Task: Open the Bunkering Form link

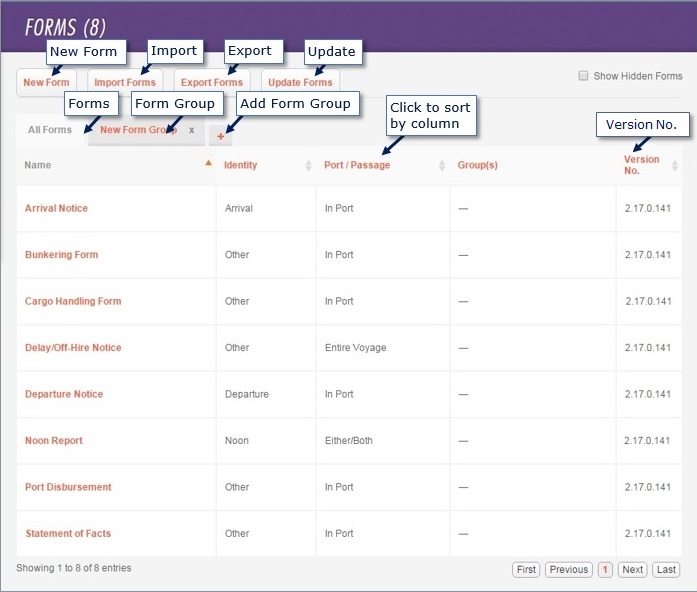Action: 61,255
